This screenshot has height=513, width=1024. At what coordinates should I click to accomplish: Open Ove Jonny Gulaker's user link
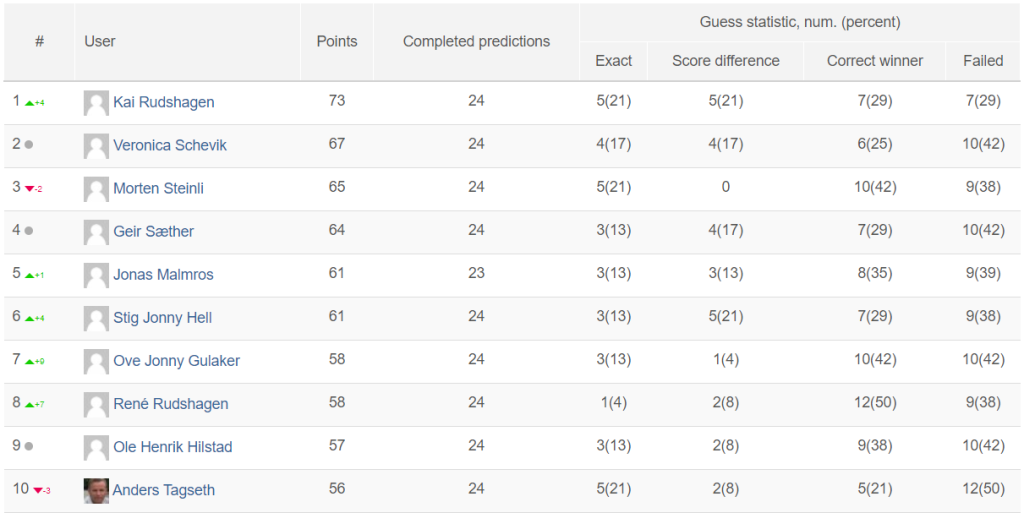[x=176, y=360]
